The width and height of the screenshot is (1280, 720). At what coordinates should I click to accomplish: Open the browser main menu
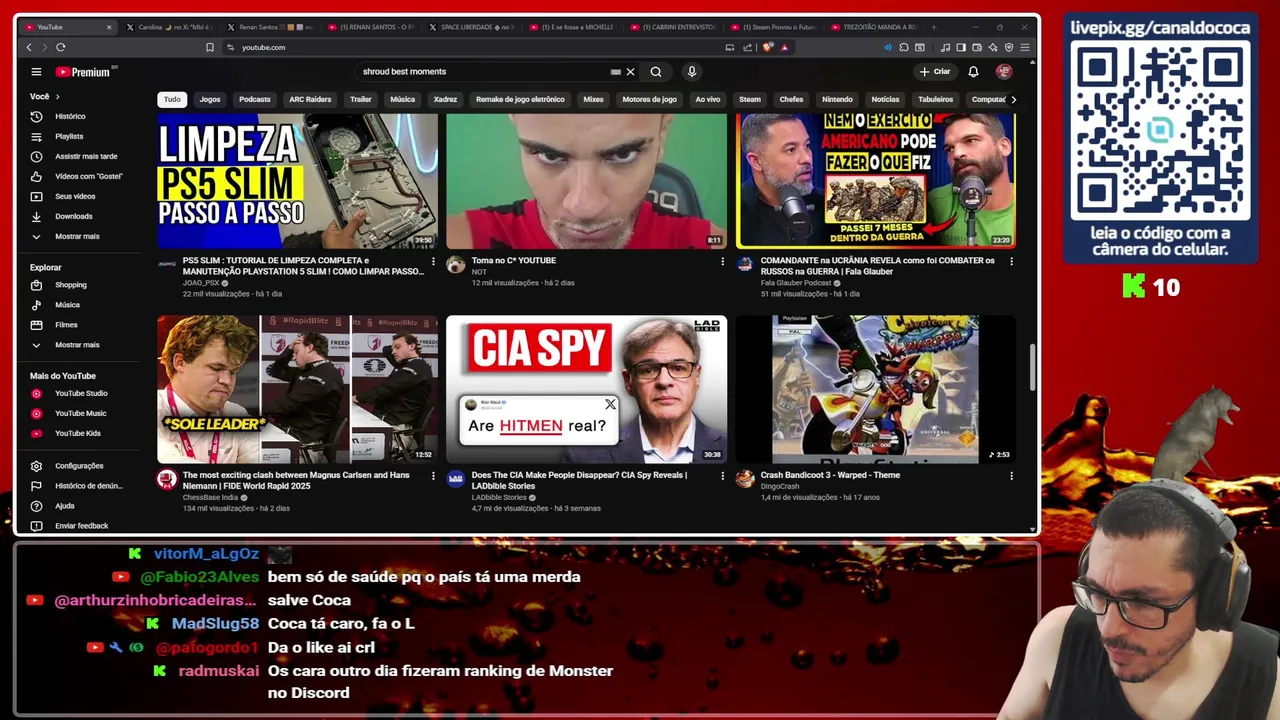tap(1025, 47)
